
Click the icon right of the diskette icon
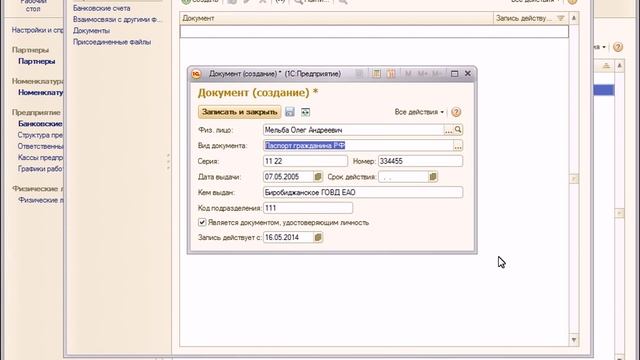coord(305,112)
